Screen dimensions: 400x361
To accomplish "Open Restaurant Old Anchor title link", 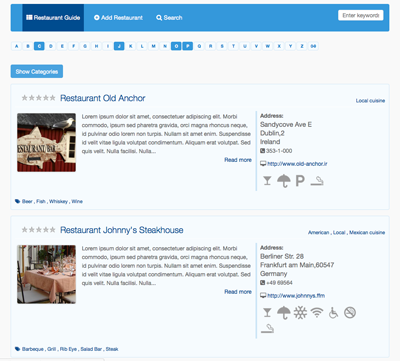I will tap(103, 98).
